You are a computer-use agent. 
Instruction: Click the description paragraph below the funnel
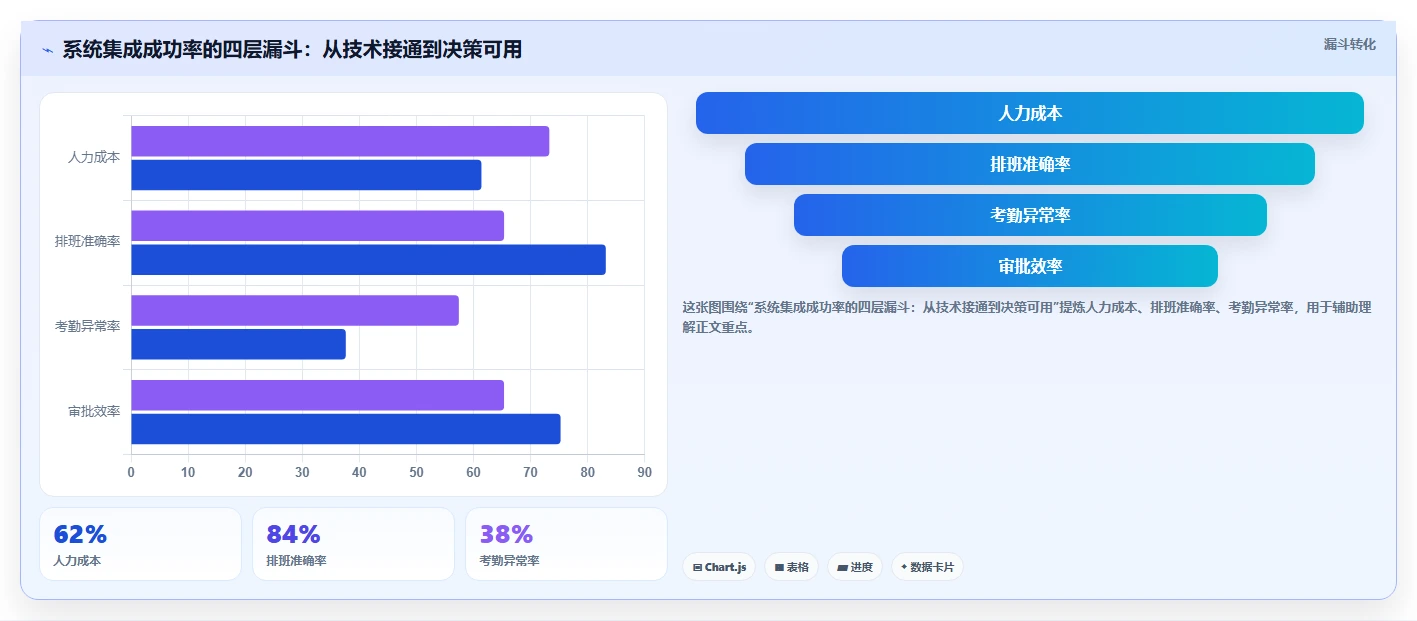(1027, 317)
